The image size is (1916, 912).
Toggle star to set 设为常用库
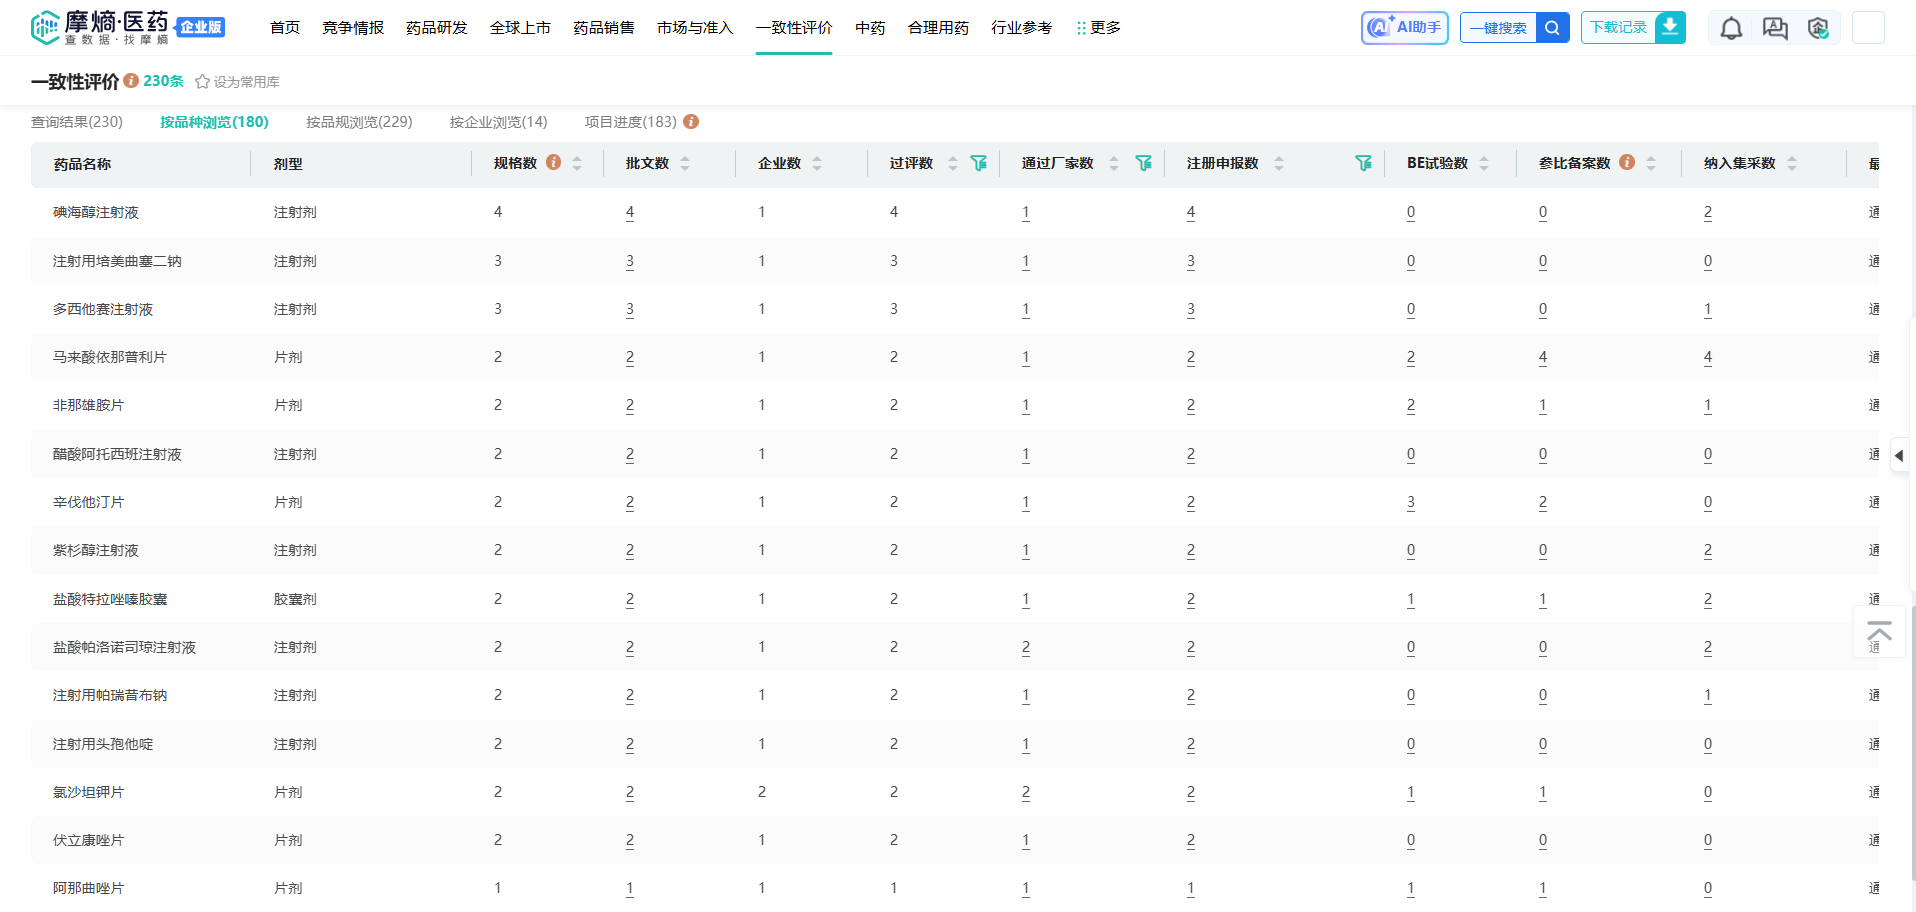[202, 82]
